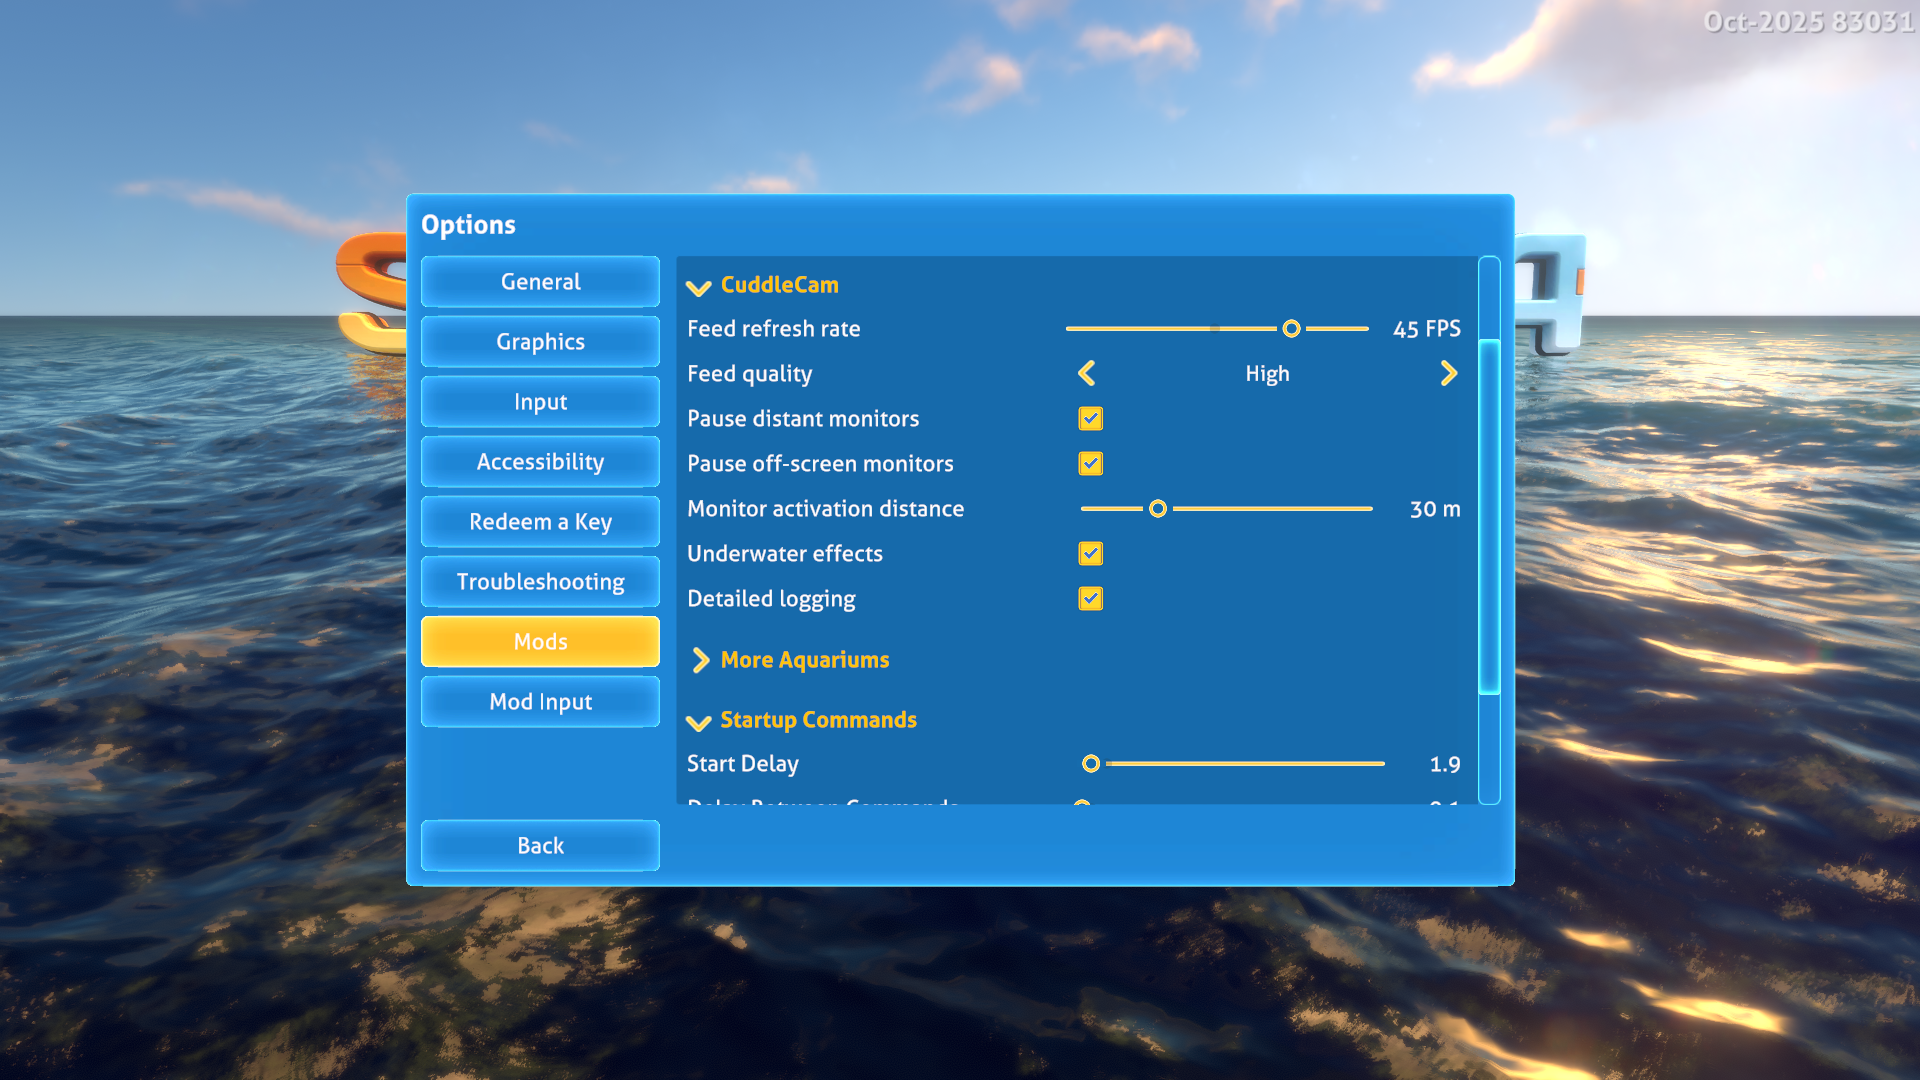Click the CuddleCam section title
The height and width of the screenshot is (1080, 1920).
(x=779, y=285)
